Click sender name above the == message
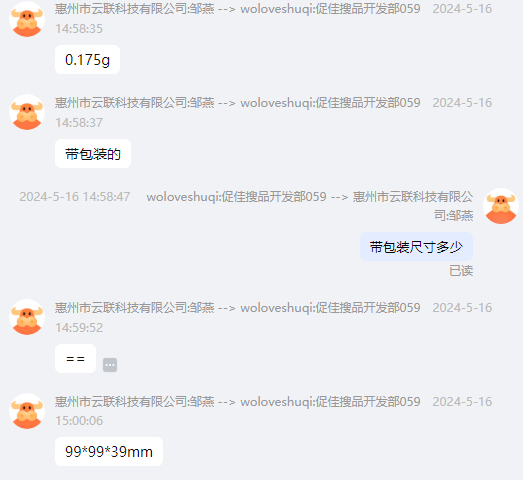The width and height of the screenshot is (523, 480). (237, 308)
